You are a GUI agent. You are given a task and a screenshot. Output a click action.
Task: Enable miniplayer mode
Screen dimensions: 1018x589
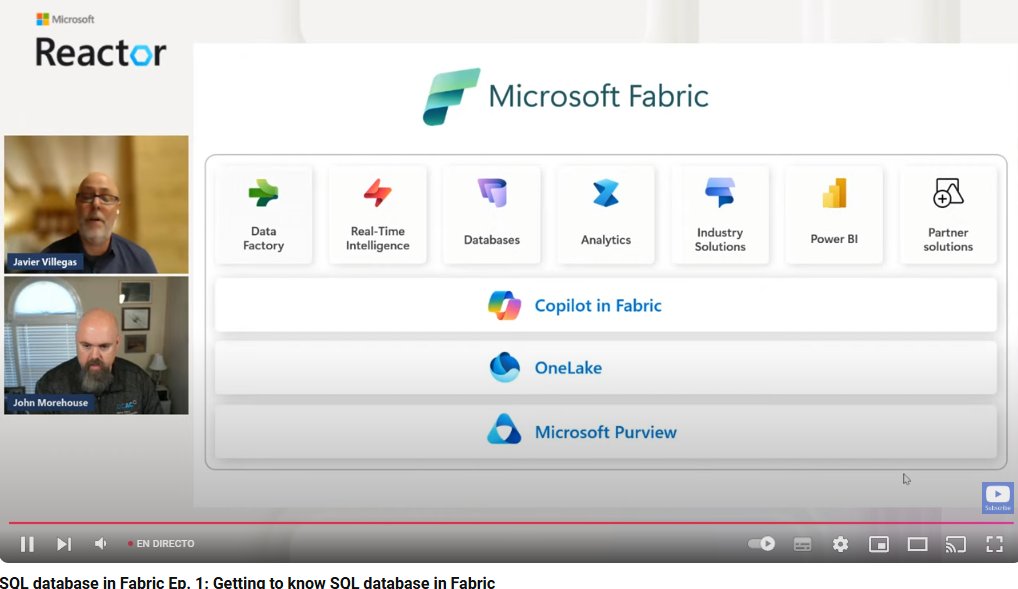pyautogui.click(x=878, y=544)
